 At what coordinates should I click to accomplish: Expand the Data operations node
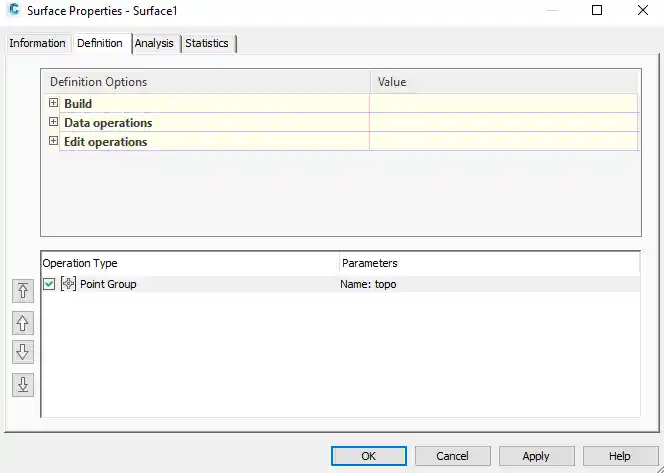click(x=54, y=122)
